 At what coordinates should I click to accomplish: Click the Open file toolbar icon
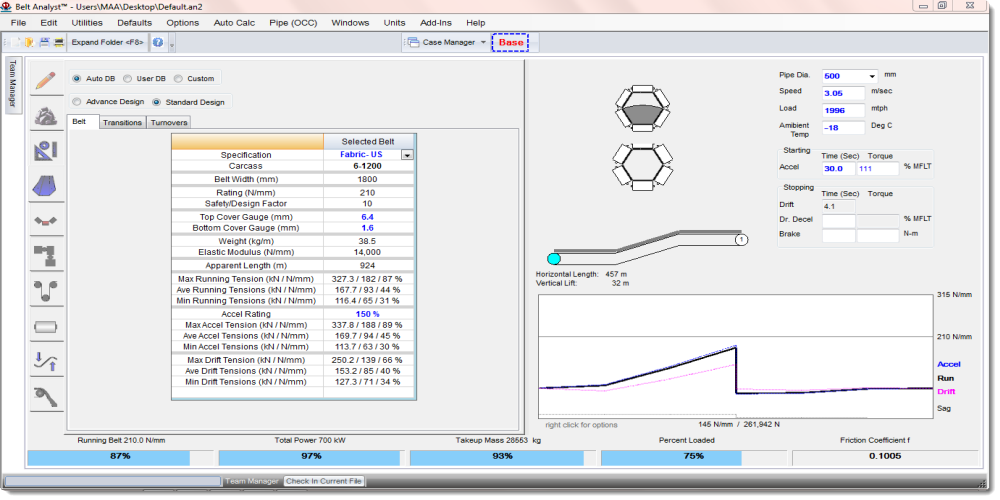[29, 43]
